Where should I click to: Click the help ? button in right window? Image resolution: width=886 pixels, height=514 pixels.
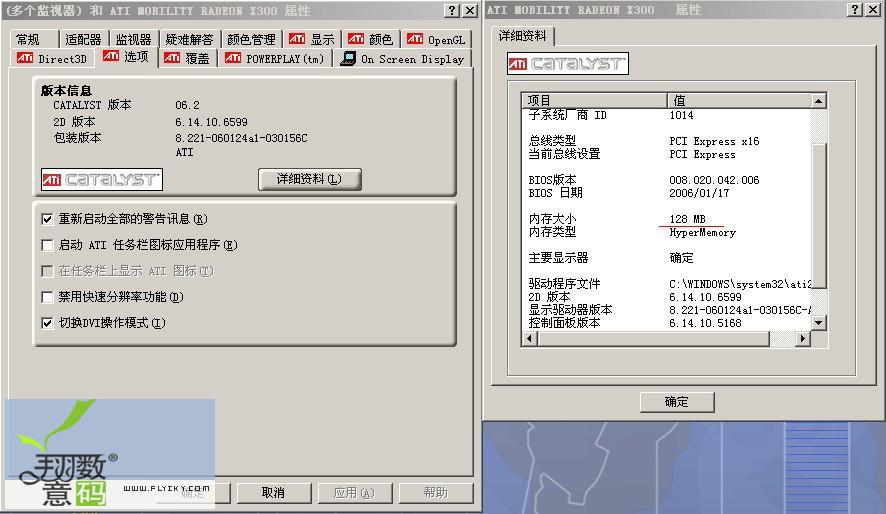click(x=855, y=10)
